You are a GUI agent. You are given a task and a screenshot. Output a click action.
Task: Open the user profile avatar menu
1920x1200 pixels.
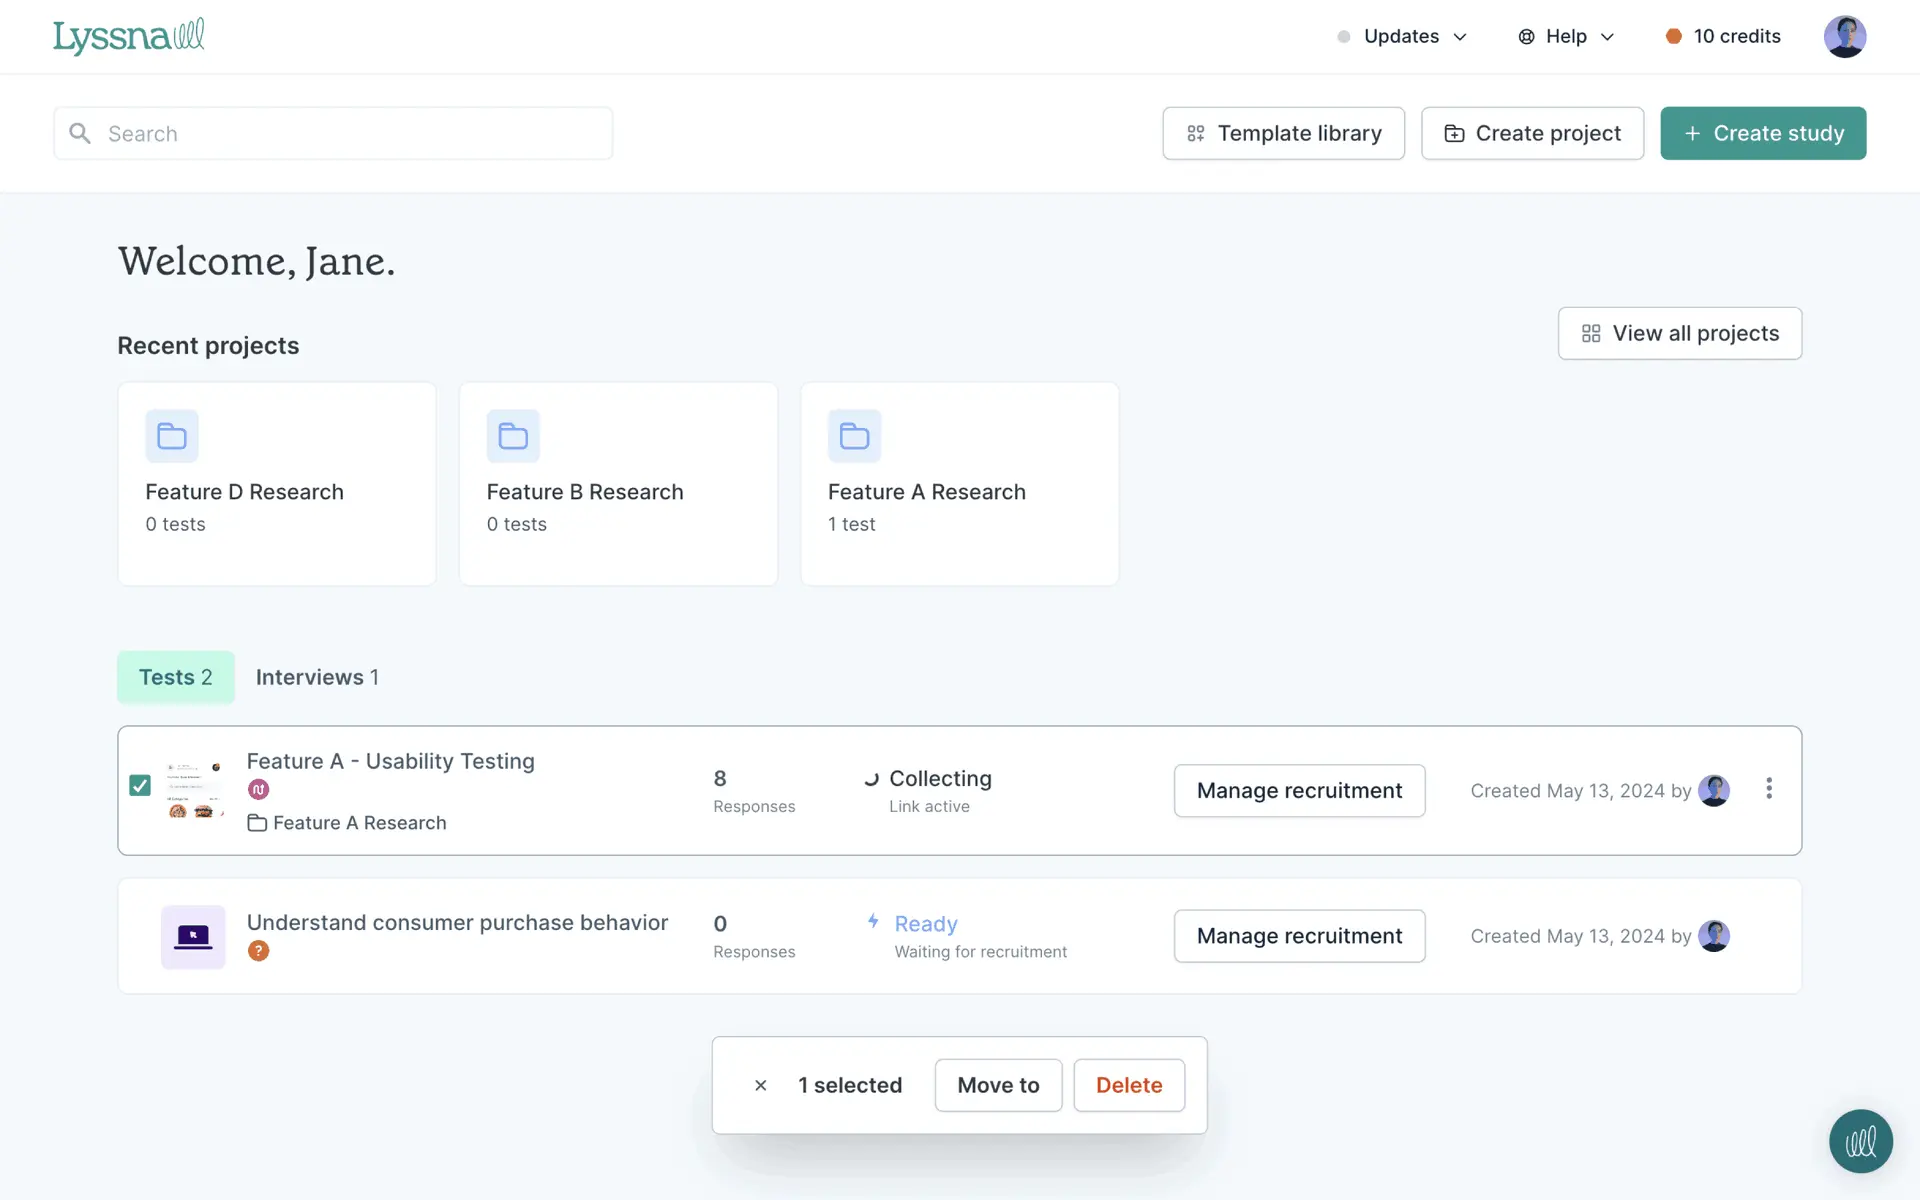1844,36
